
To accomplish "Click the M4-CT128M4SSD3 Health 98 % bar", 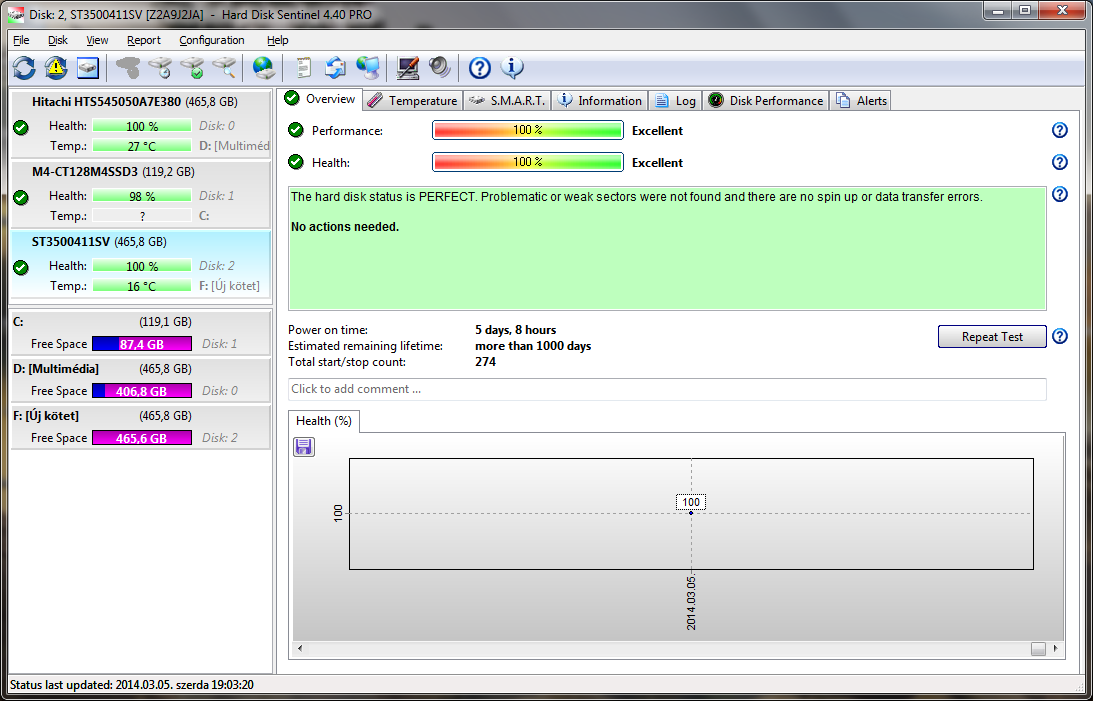I will click(x=142, y=196).
